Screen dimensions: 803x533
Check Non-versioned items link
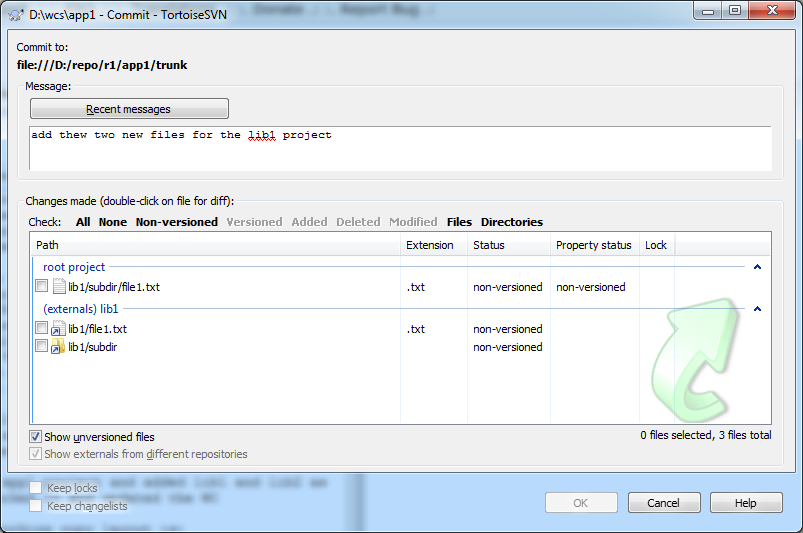177,222
